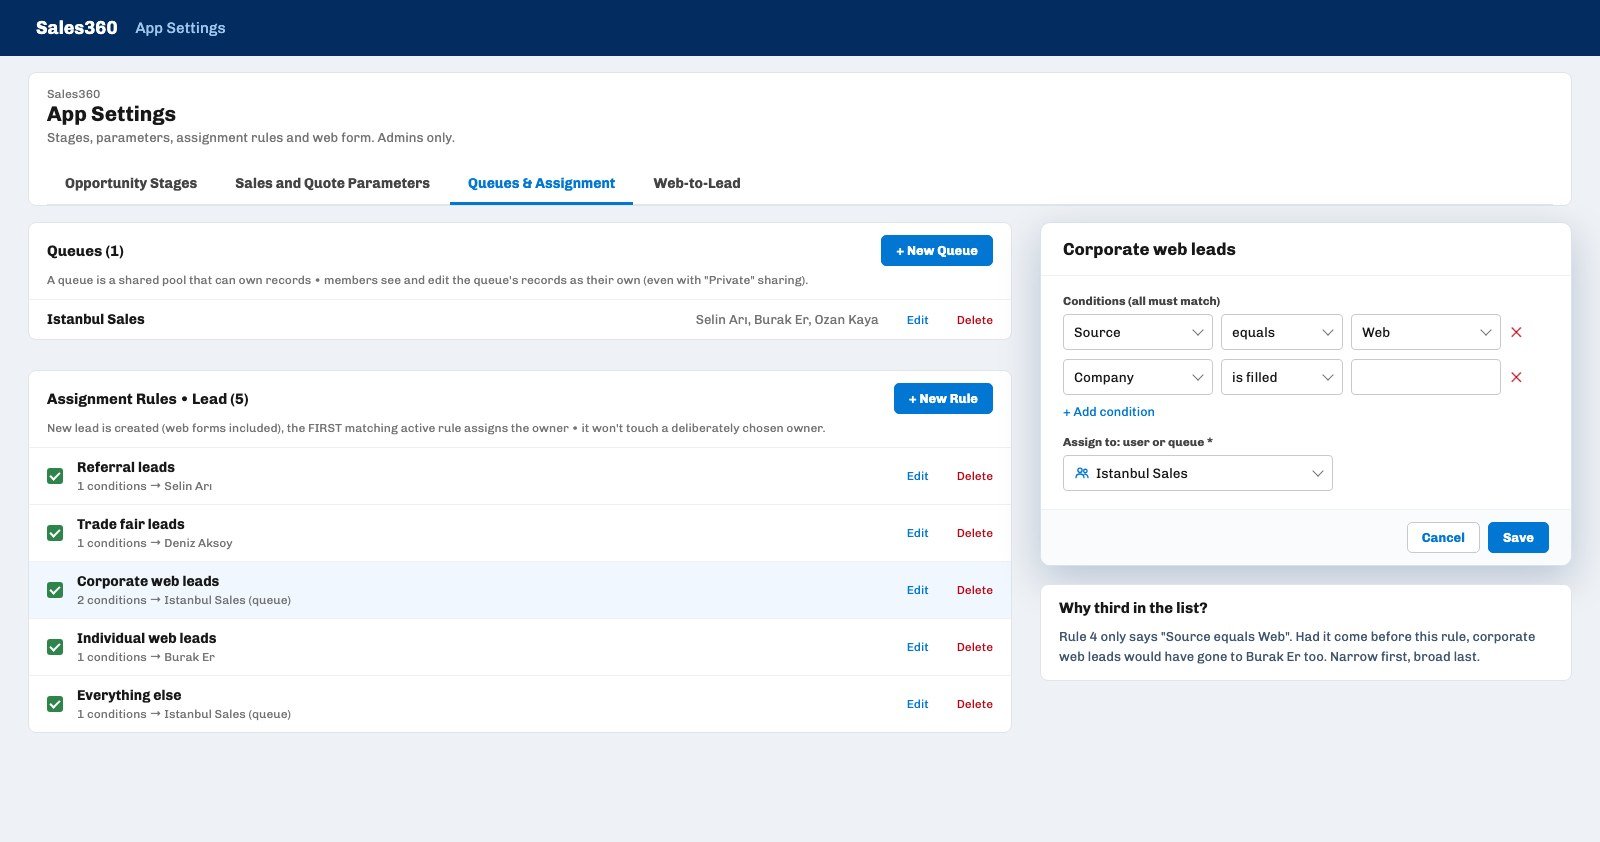
Task: Open the is filled operator dropdown
Action: 1281,377
